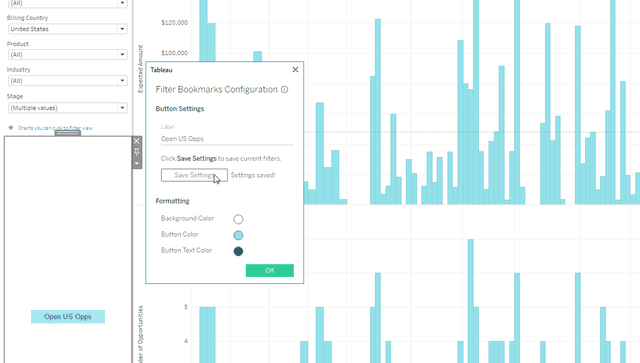
Task: Grab the object's top drag handle
Action: click(x=68, y=133)
